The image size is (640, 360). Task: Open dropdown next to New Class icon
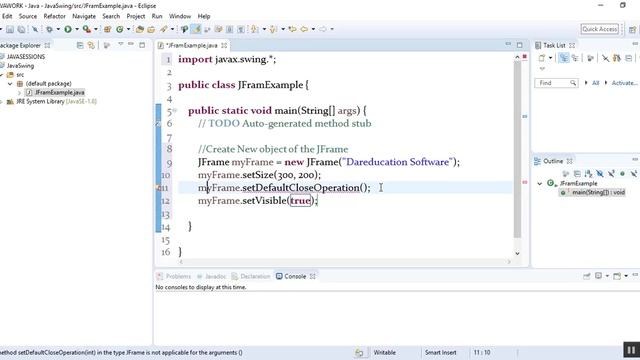pos(128,29)
